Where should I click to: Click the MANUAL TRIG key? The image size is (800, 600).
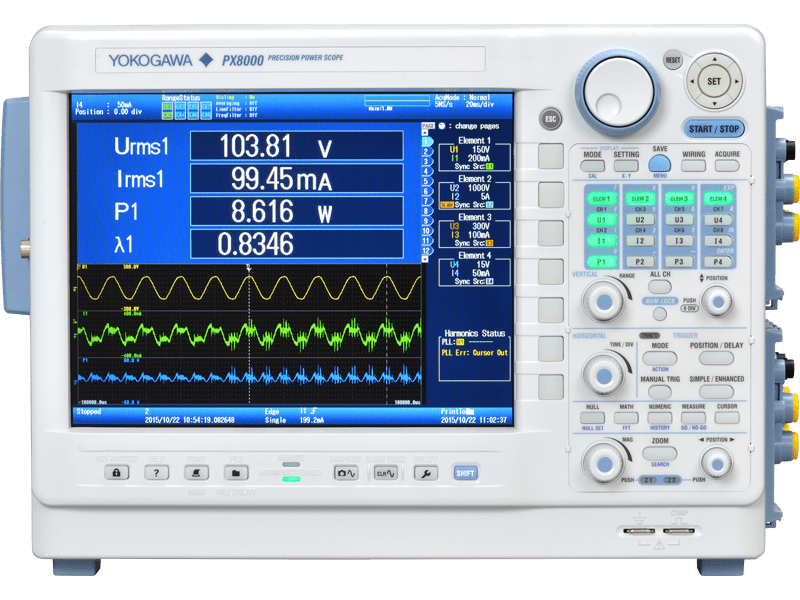point(660,391)
